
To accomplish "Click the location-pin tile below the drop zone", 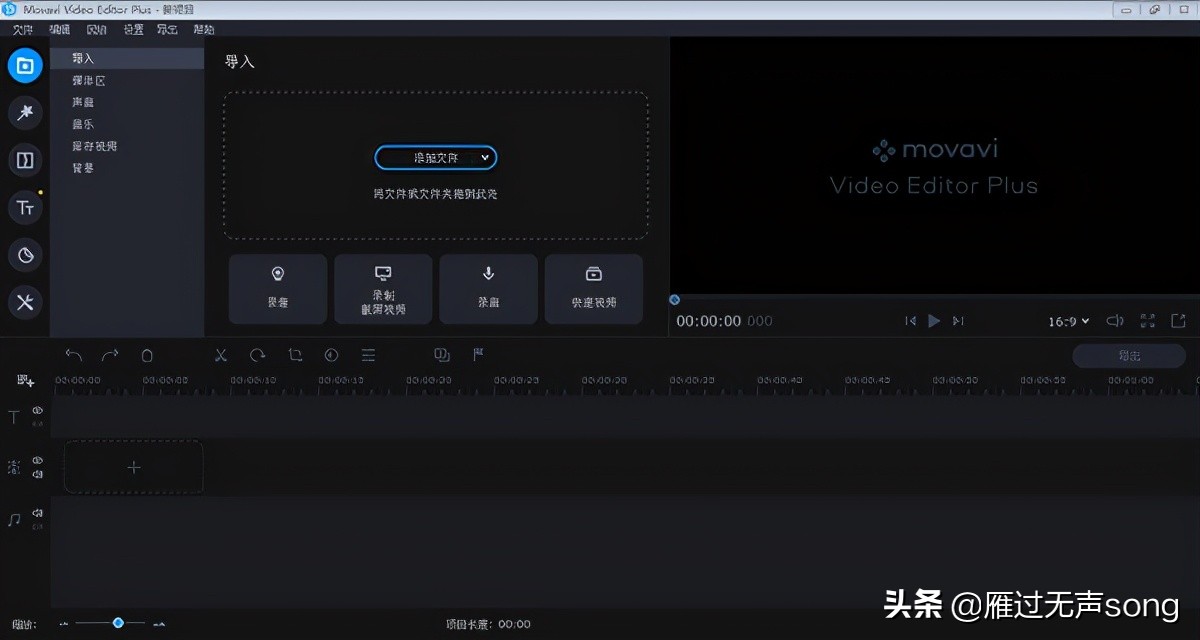I will point(278,289).
